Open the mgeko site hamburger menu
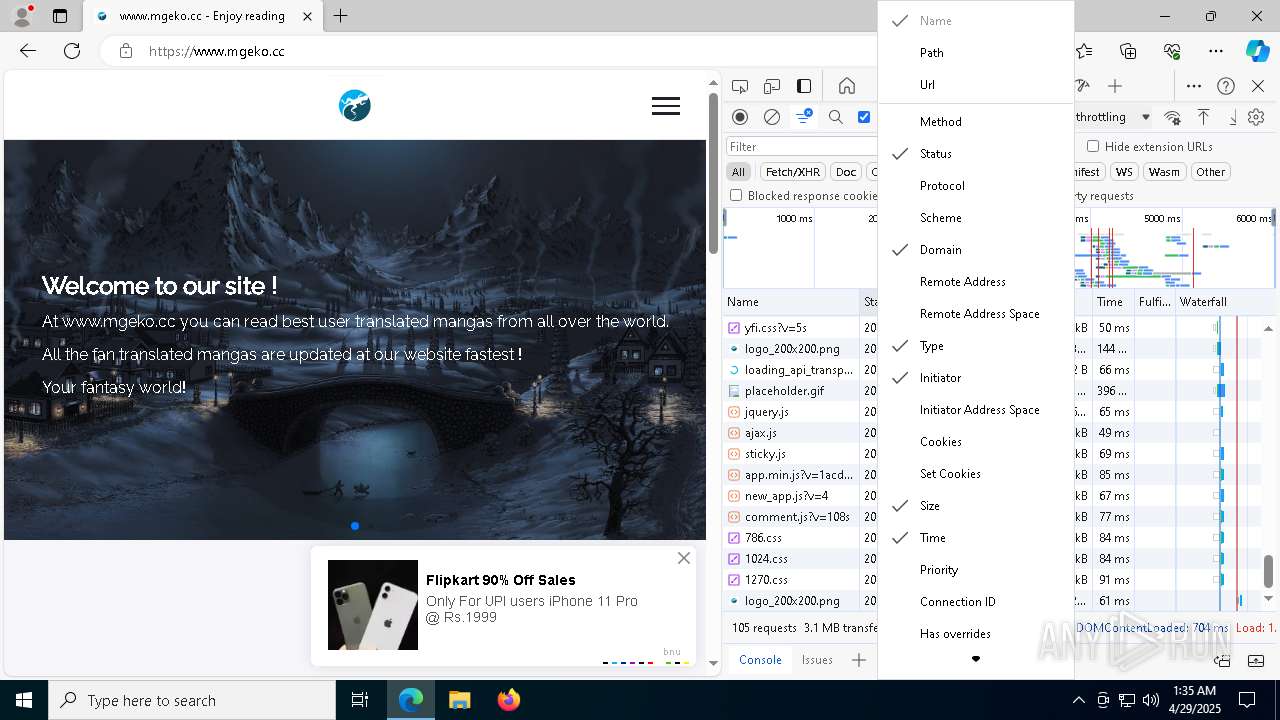The width and height of the screenshot is (1280, 720). coord(666,106)
